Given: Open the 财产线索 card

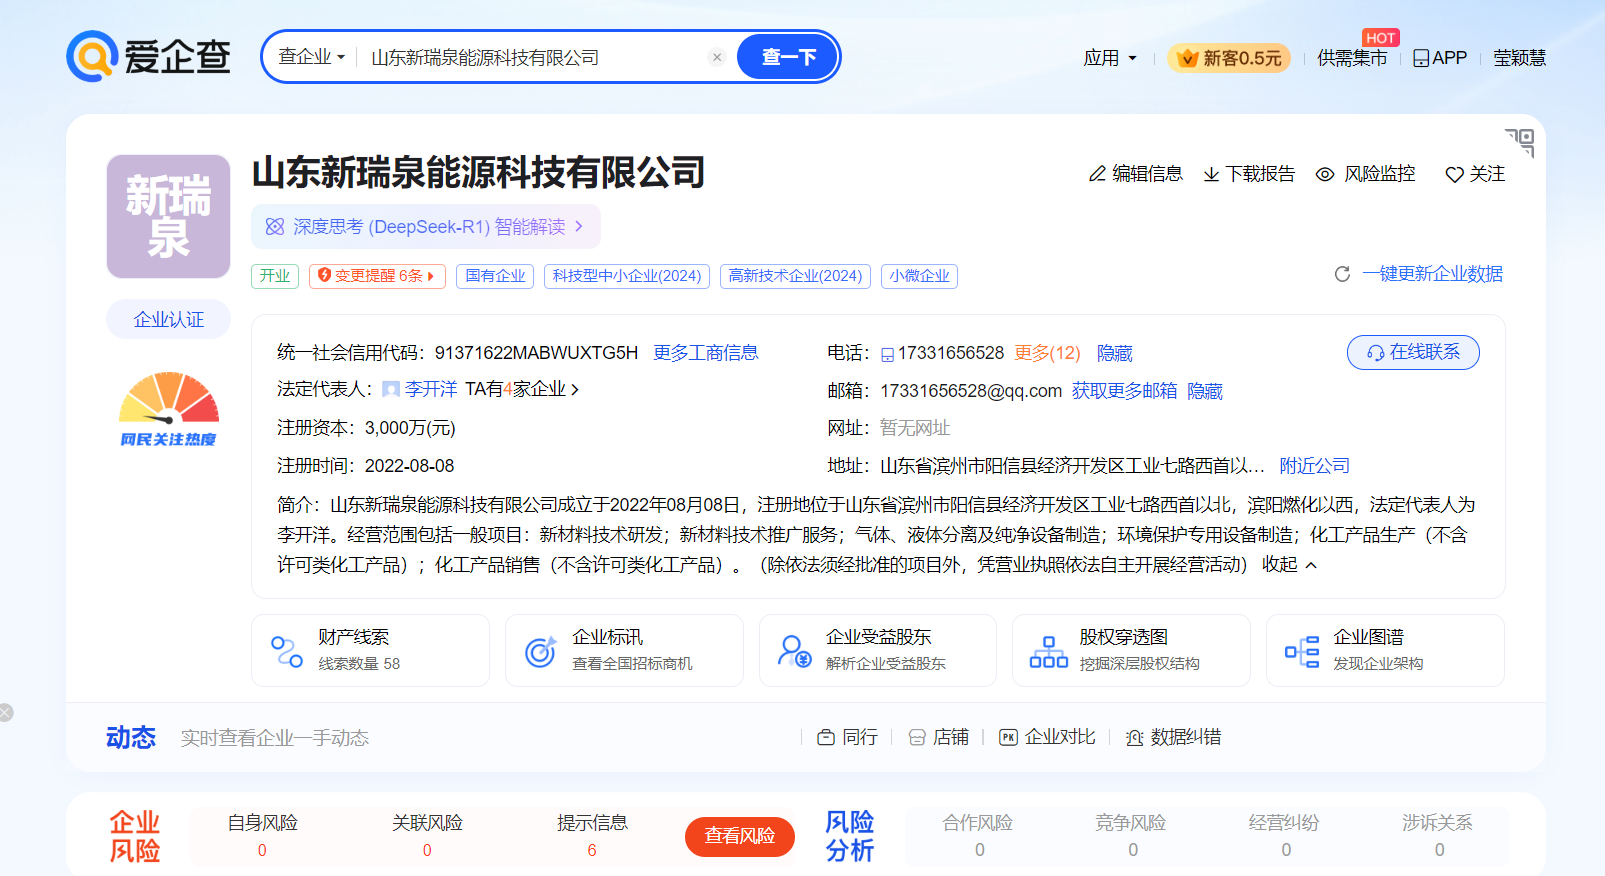Looking at the screenshot, I should pos(370,650).
